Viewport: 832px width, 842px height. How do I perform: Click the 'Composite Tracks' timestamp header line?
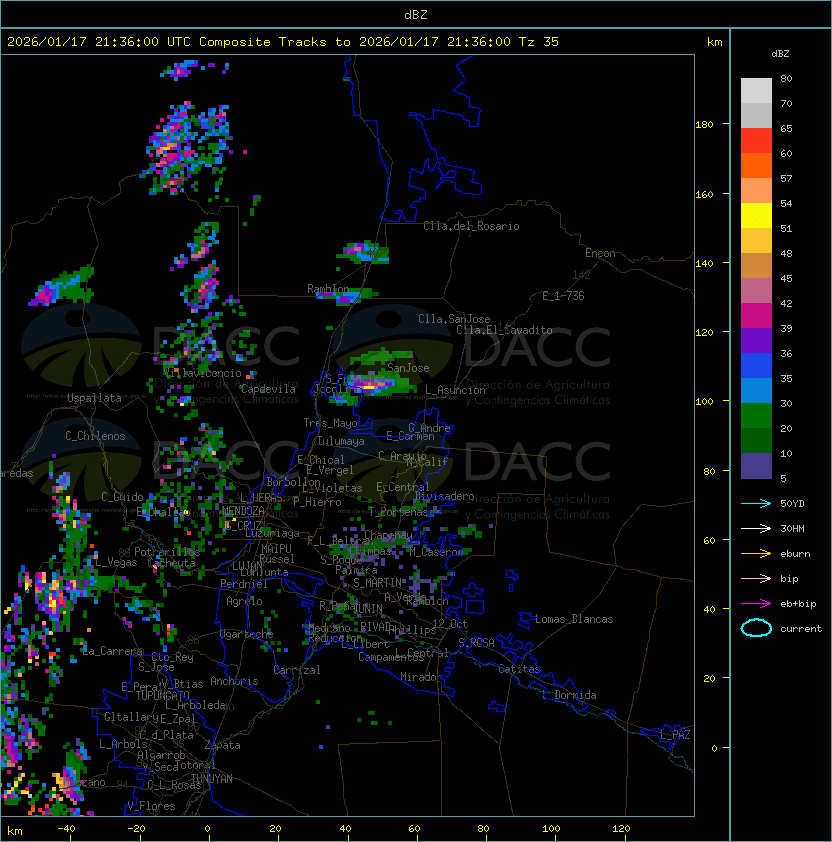(x=283, y=42)
